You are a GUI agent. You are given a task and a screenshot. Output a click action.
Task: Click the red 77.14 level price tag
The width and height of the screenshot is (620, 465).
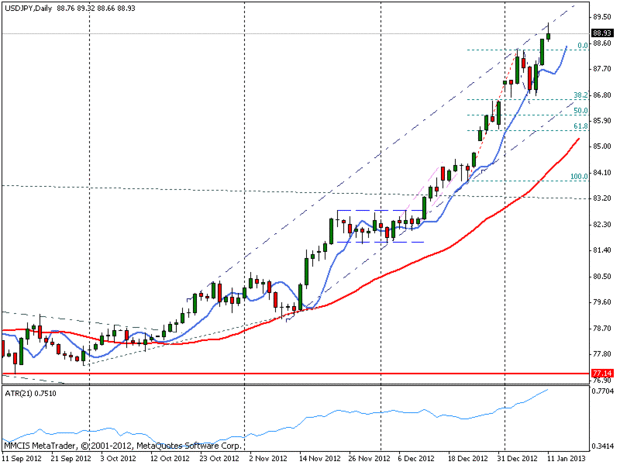(x=602, y=373)
